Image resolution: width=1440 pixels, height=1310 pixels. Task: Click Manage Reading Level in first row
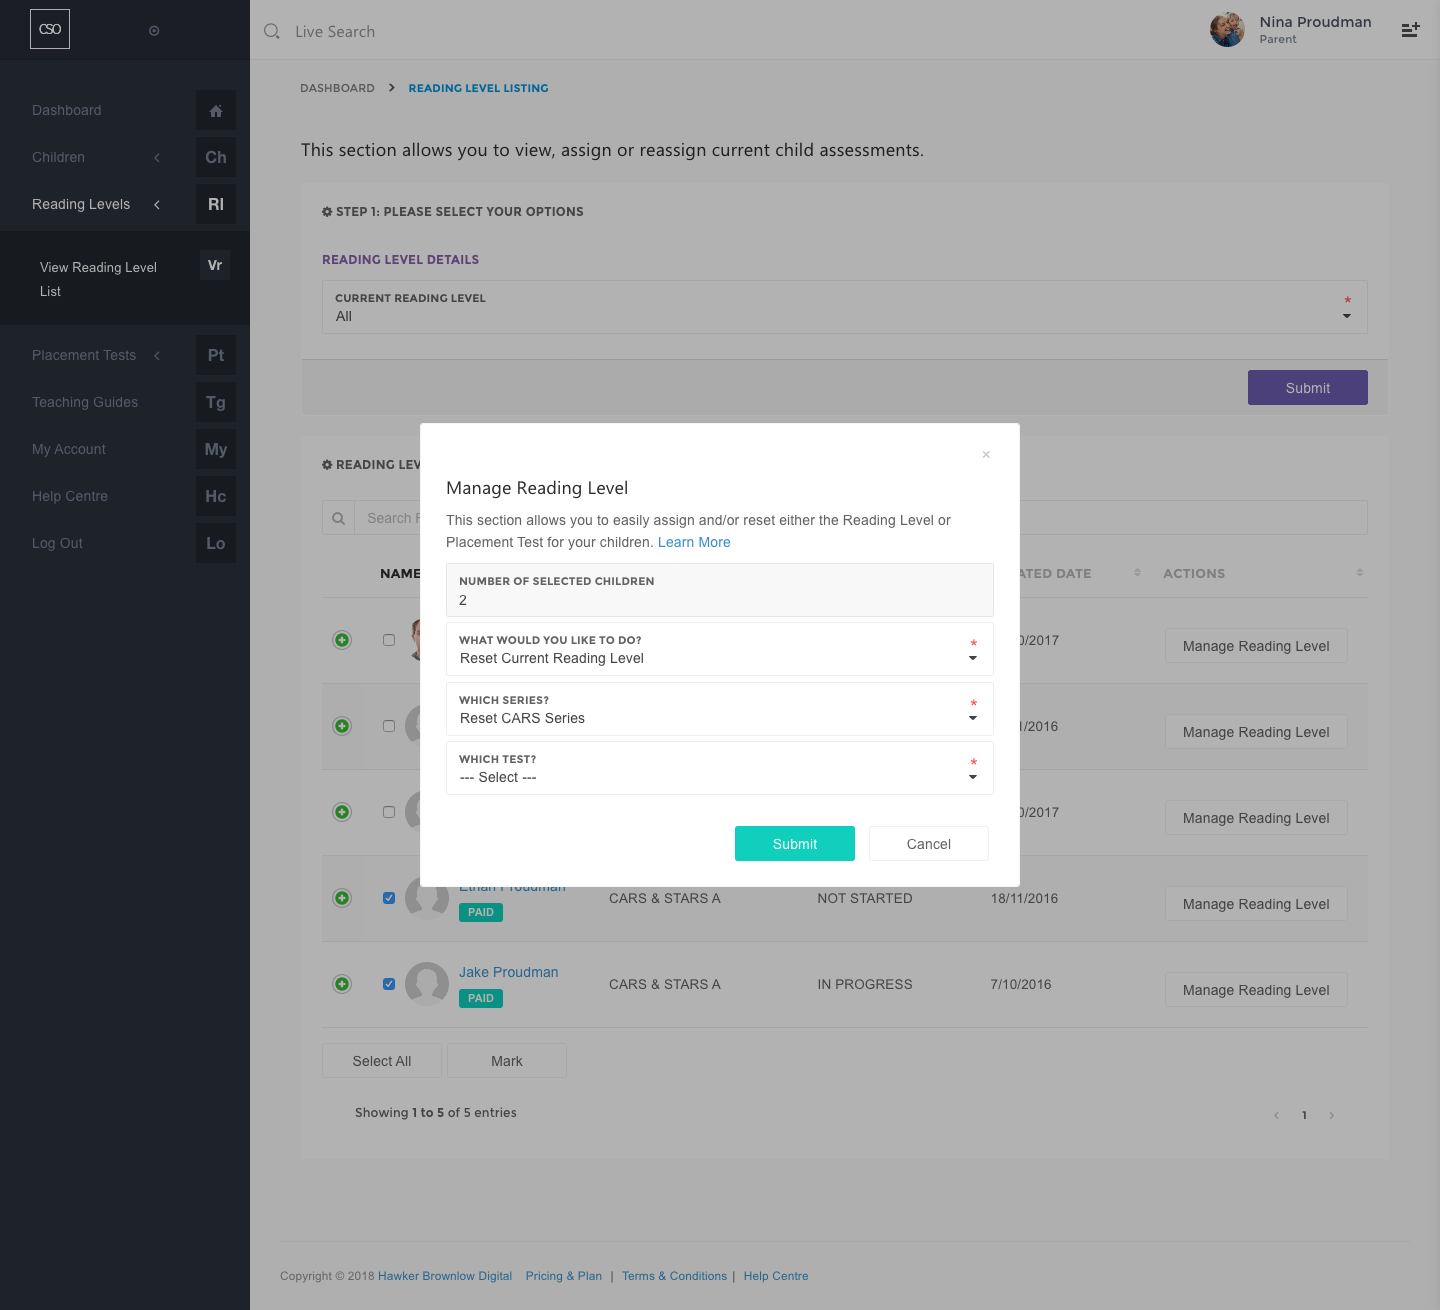tap(1256, 646)
